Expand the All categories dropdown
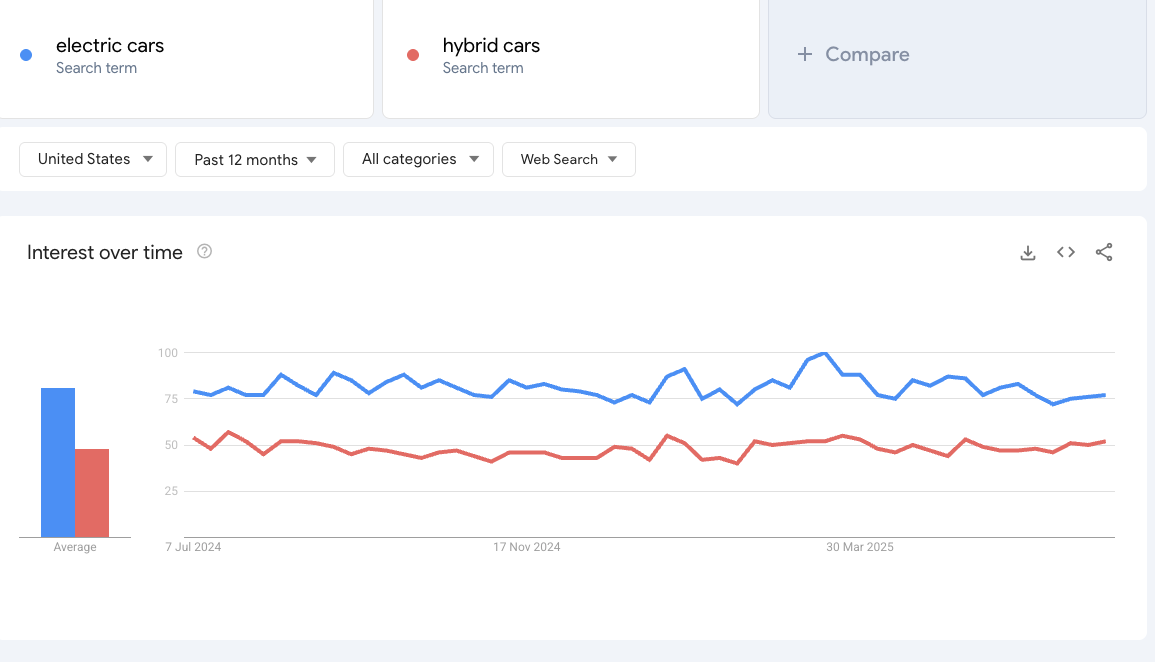The height and width of the screenshot is (662, 1155). click(418, 159)
